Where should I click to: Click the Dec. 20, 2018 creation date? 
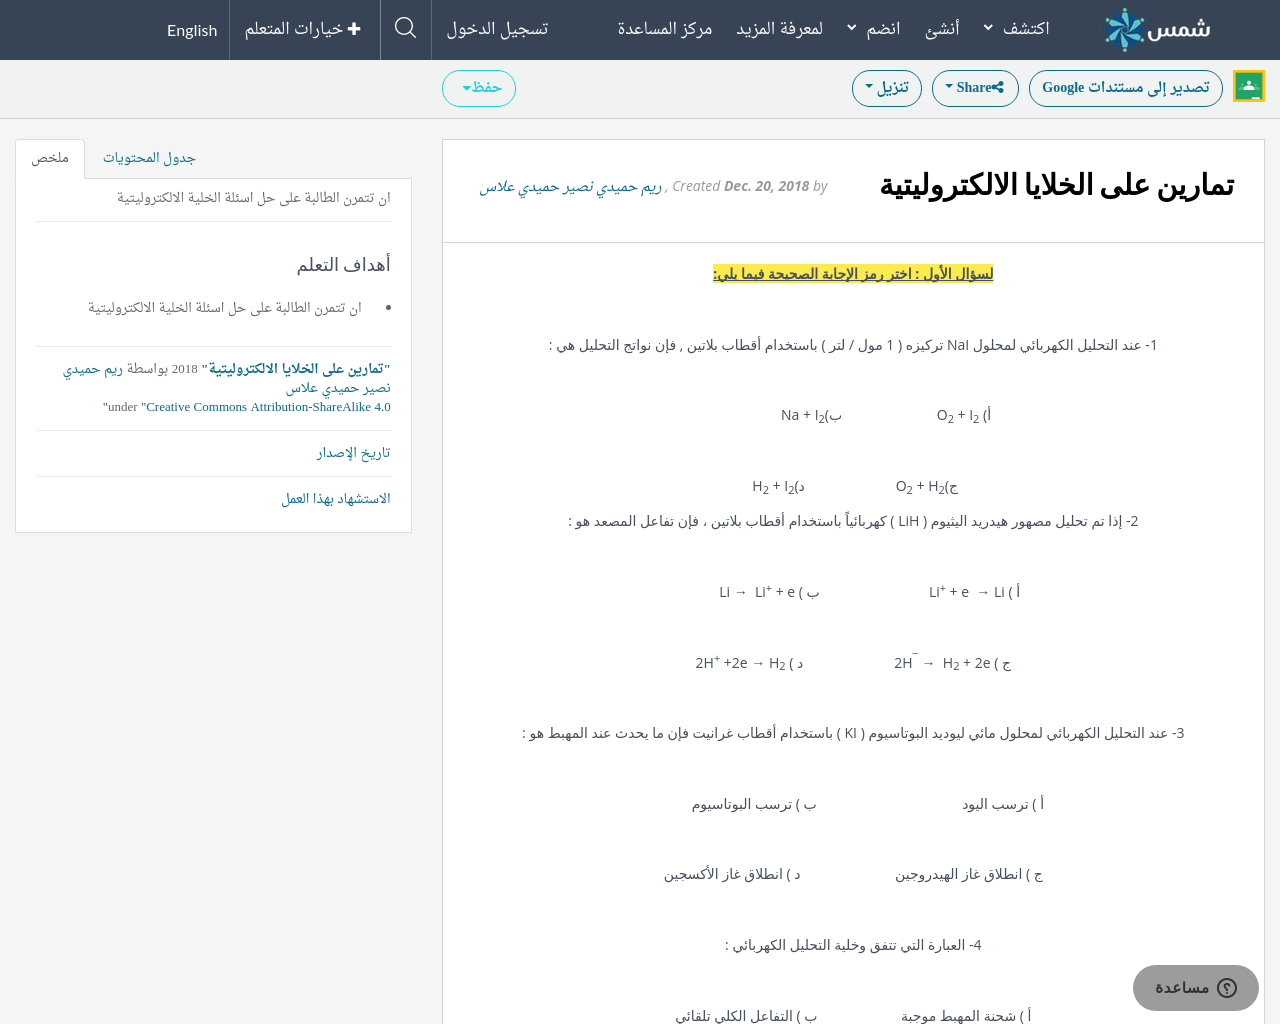click(766, 186)
